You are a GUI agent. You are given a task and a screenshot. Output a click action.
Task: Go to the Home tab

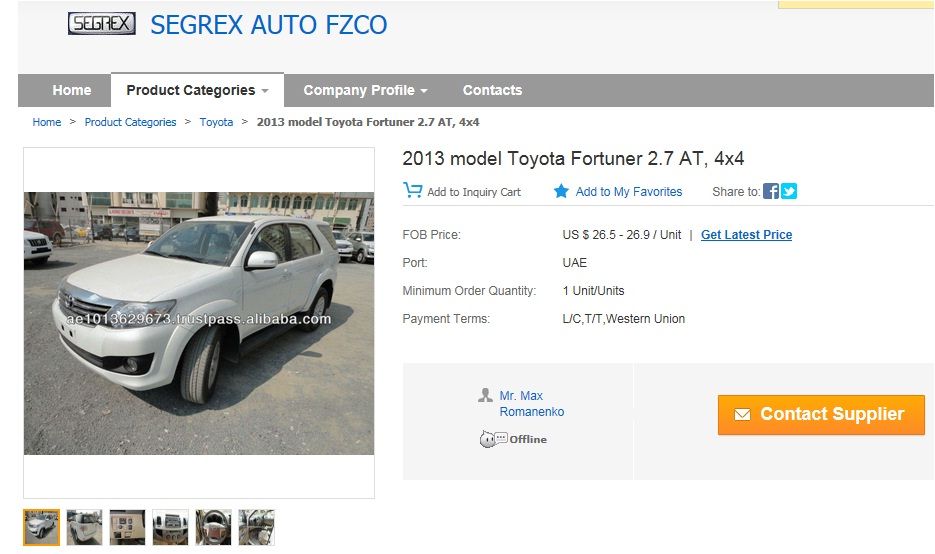point(71,90)
